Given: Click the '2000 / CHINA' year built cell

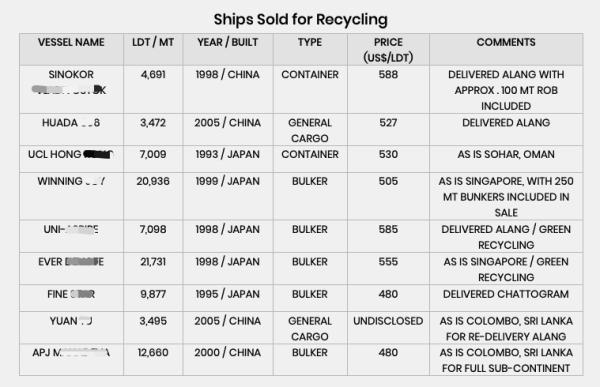Looking at the screenshot, I should click(228, 359).
